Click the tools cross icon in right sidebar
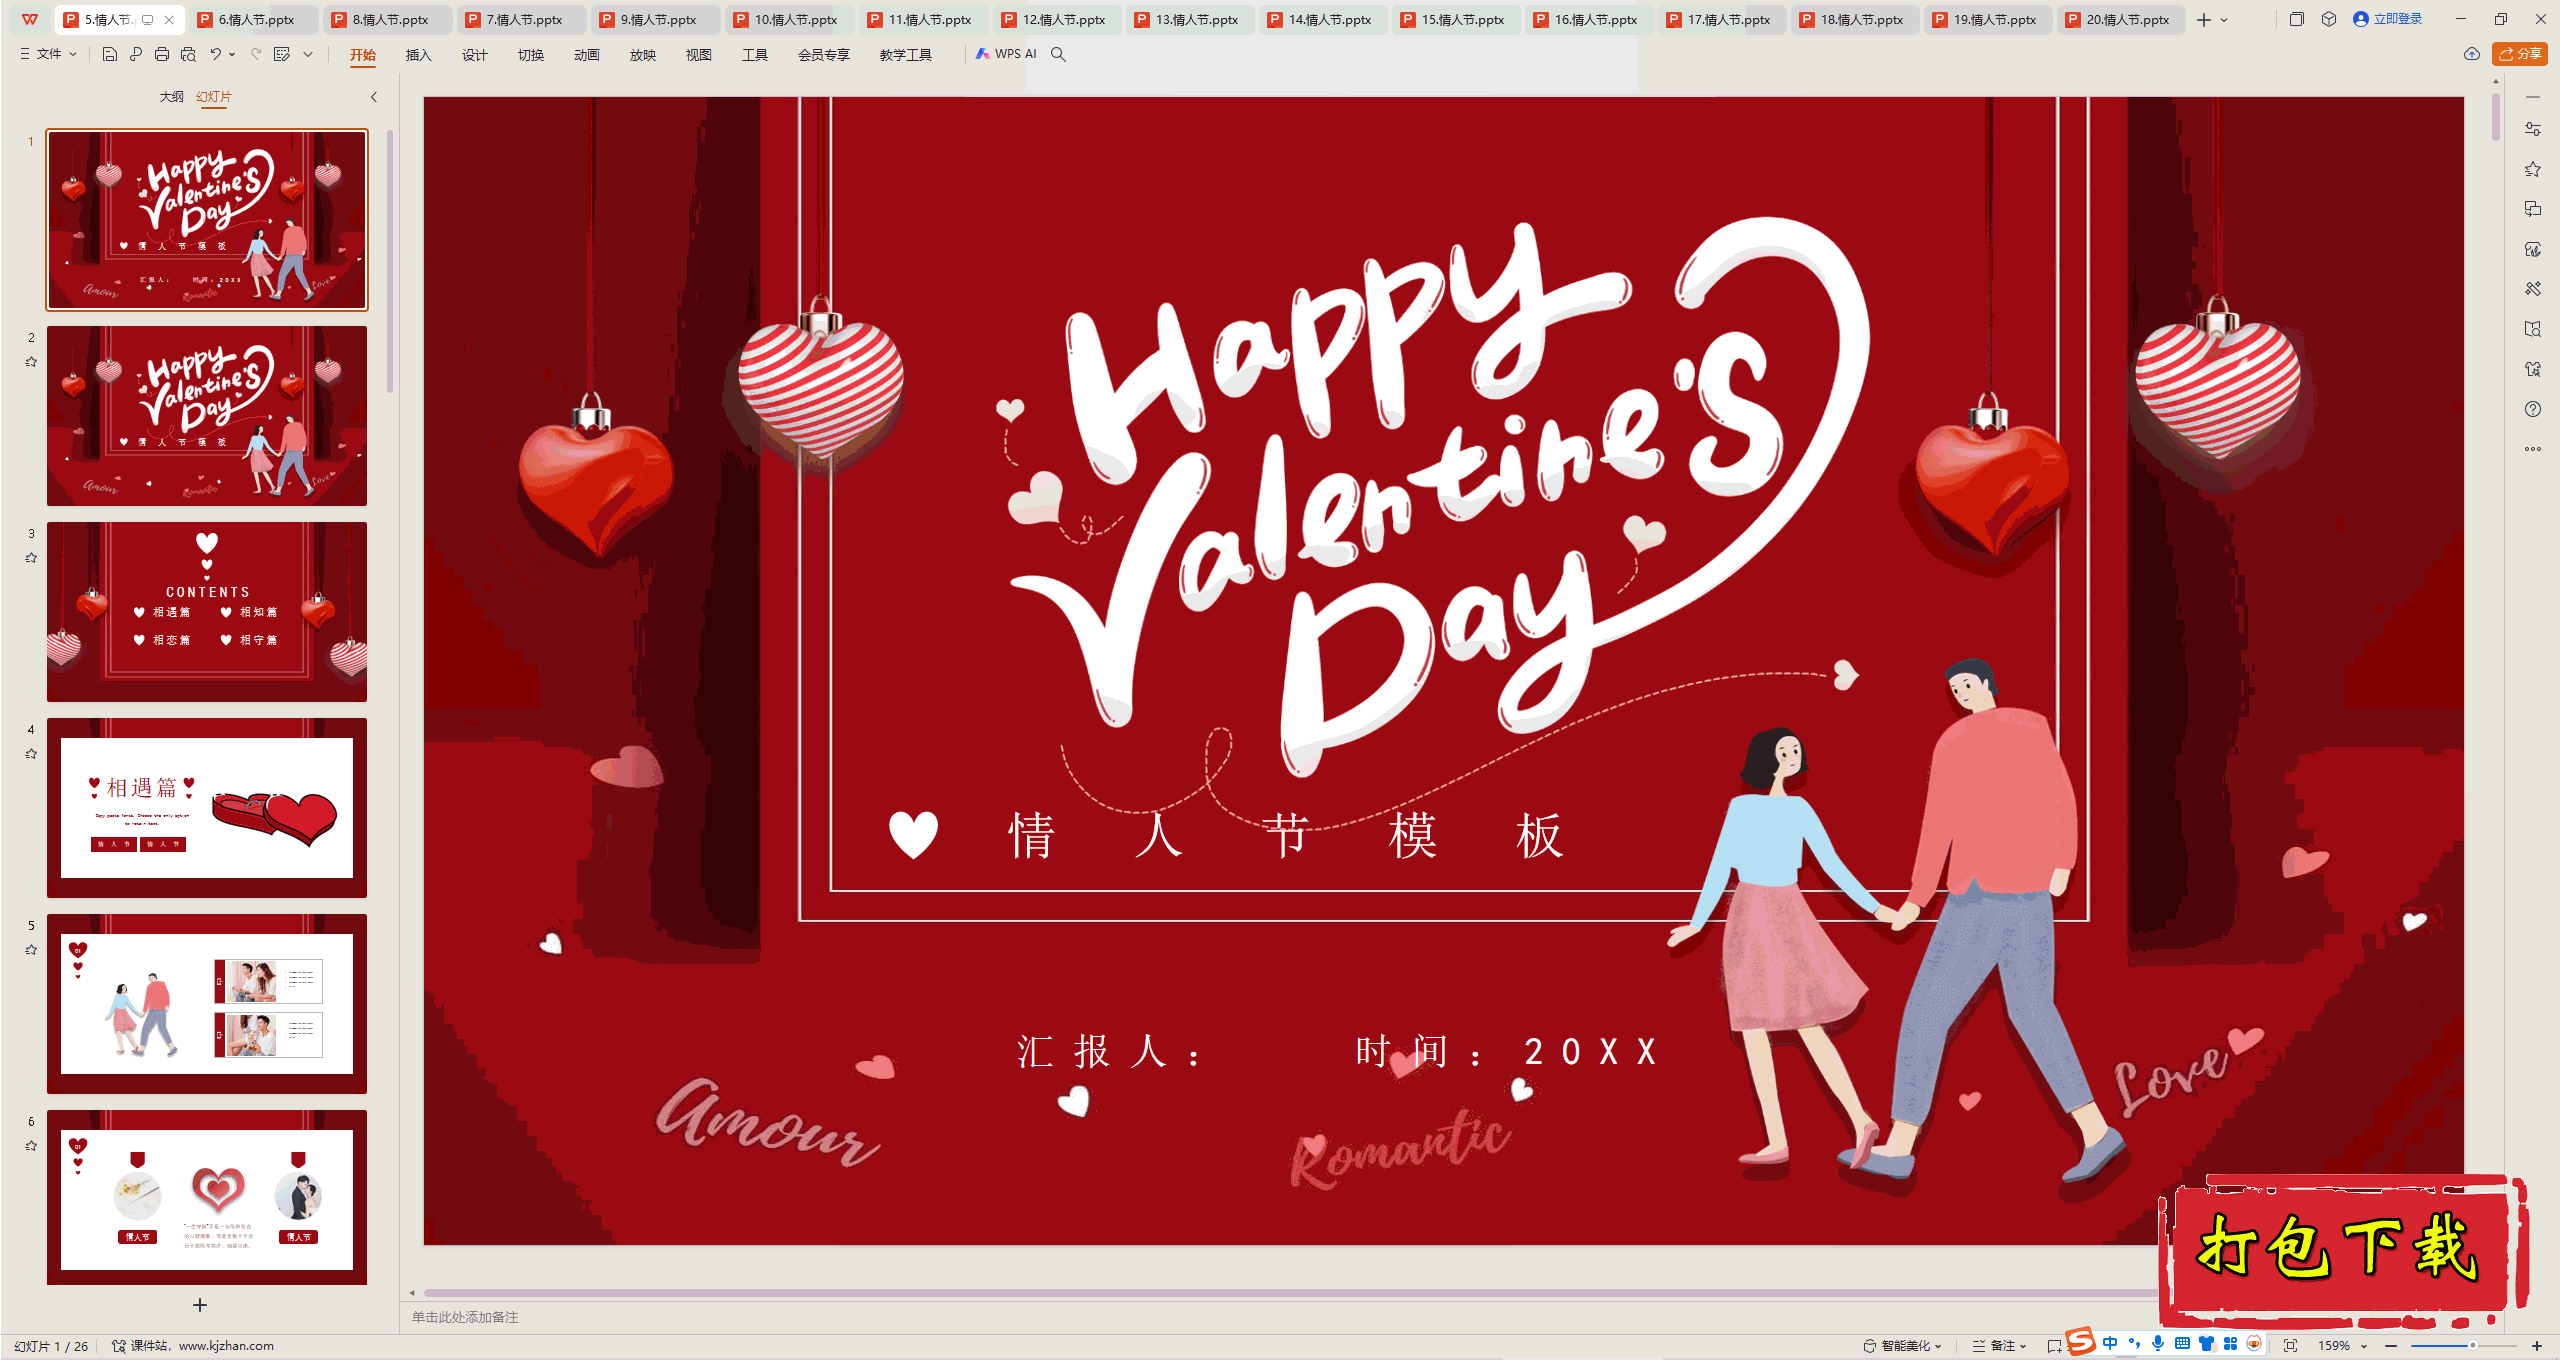 pos(2533,289)
